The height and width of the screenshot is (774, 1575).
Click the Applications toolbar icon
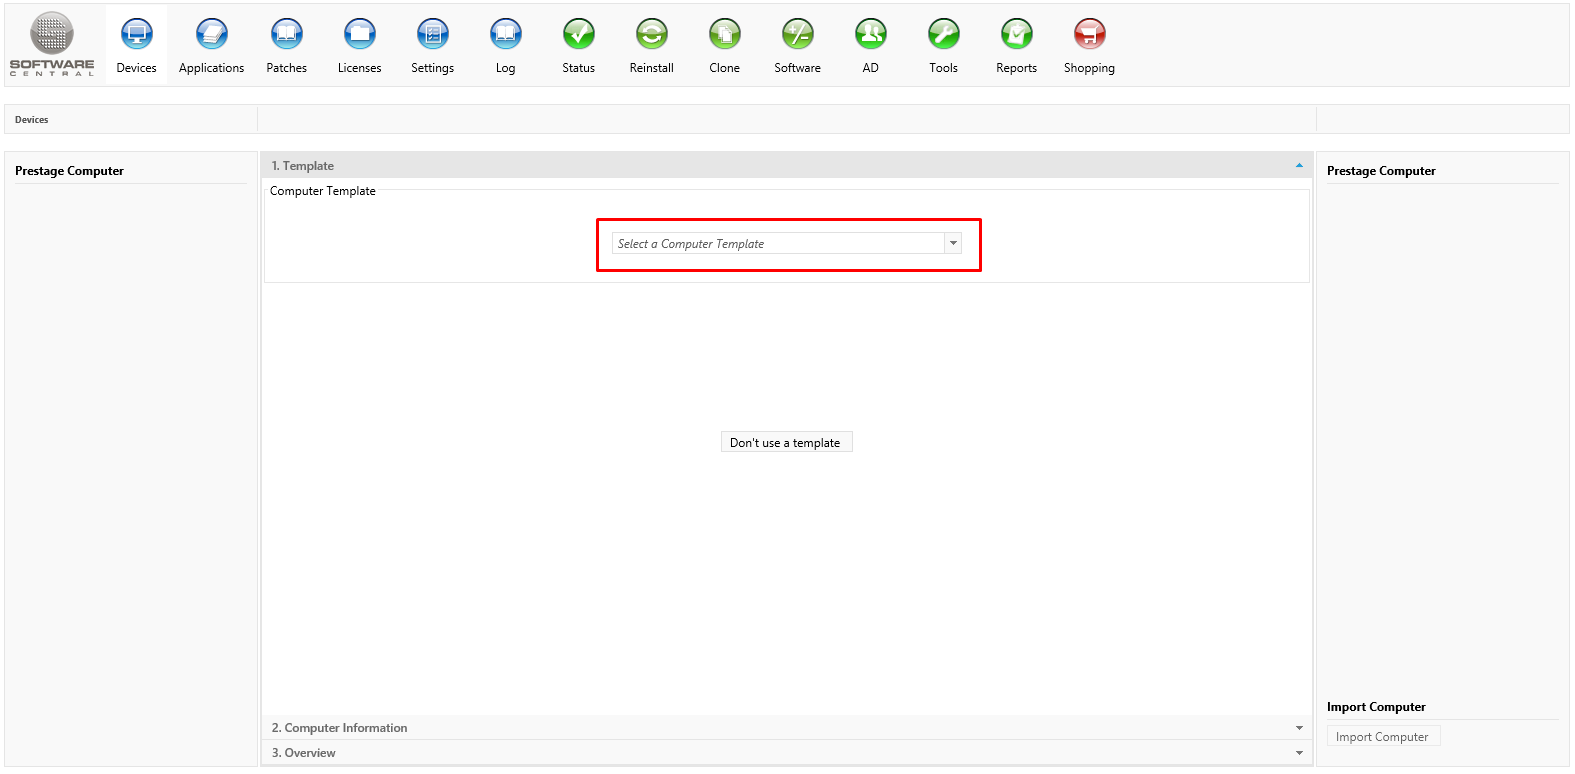[211, 35]
